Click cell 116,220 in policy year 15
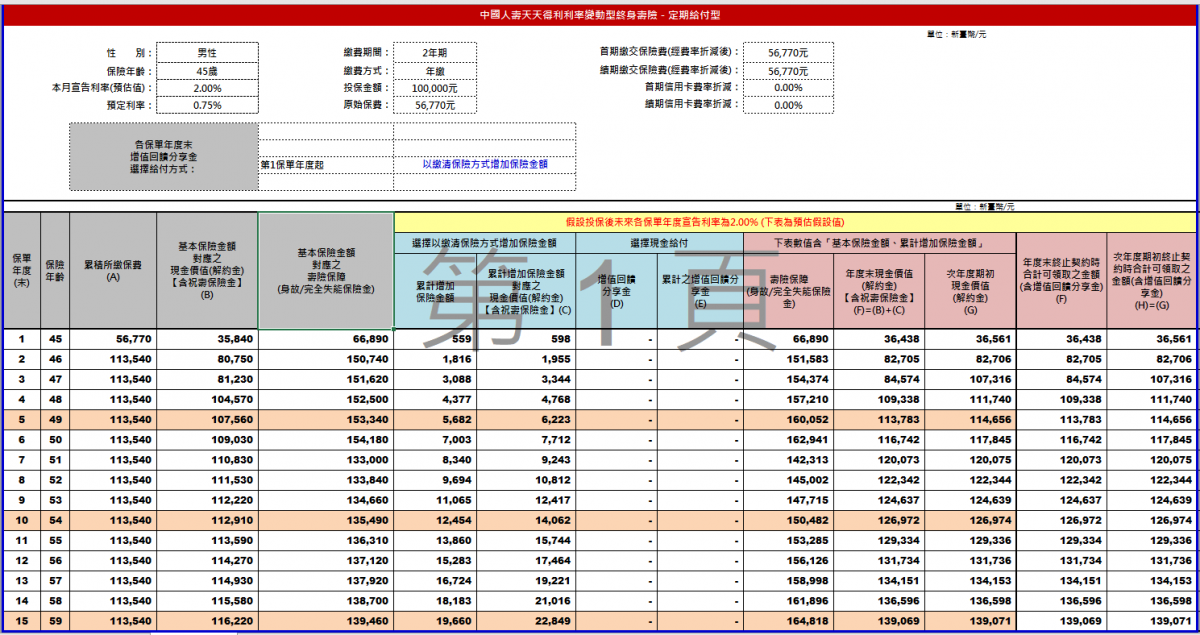The height and width of the screenshot is (635, 1200). point(207,619)
